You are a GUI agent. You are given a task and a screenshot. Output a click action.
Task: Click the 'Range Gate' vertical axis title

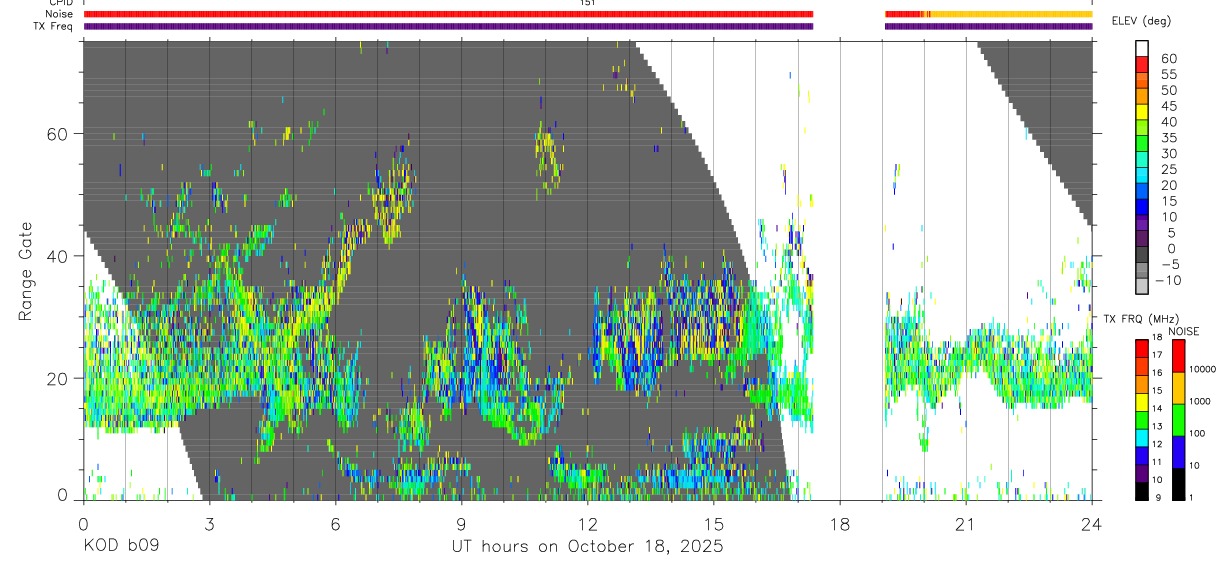point(24,270)
